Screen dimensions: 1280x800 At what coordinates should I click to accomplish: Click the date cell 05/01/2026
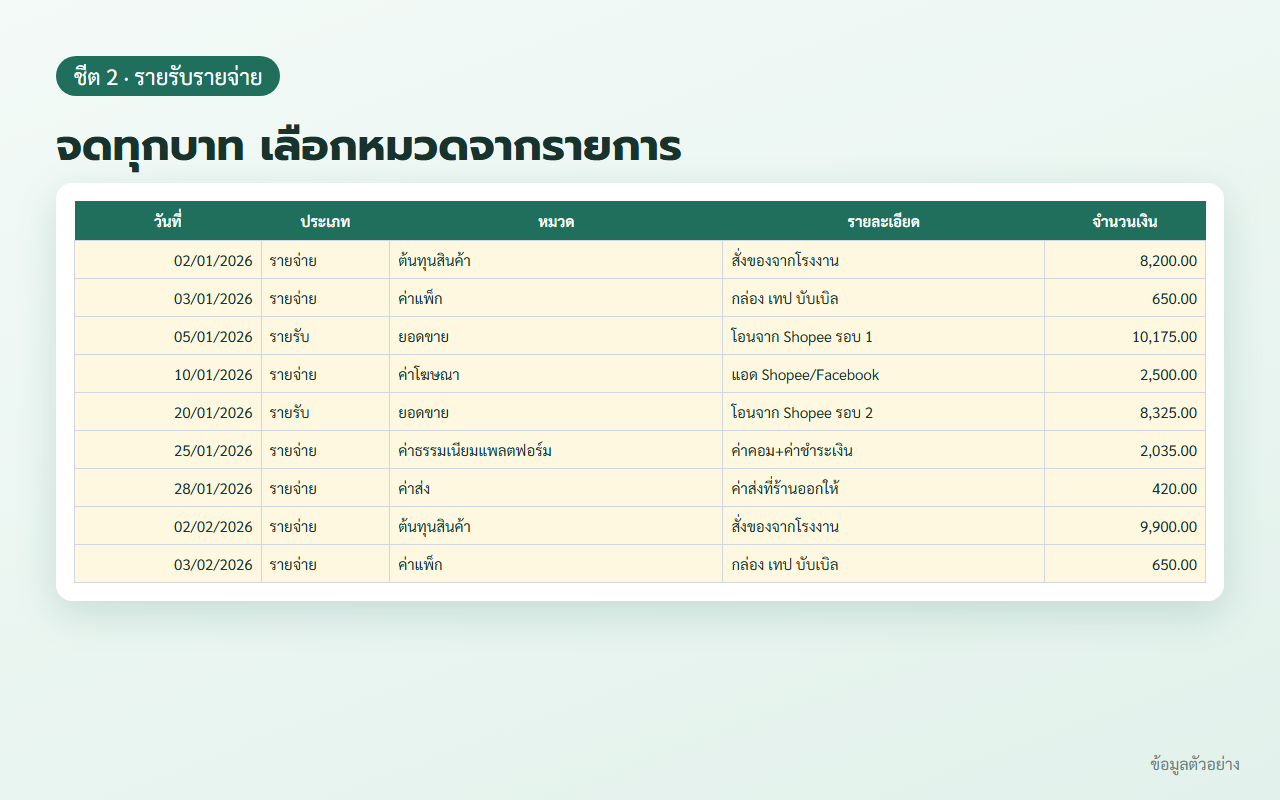click(168, 336)
